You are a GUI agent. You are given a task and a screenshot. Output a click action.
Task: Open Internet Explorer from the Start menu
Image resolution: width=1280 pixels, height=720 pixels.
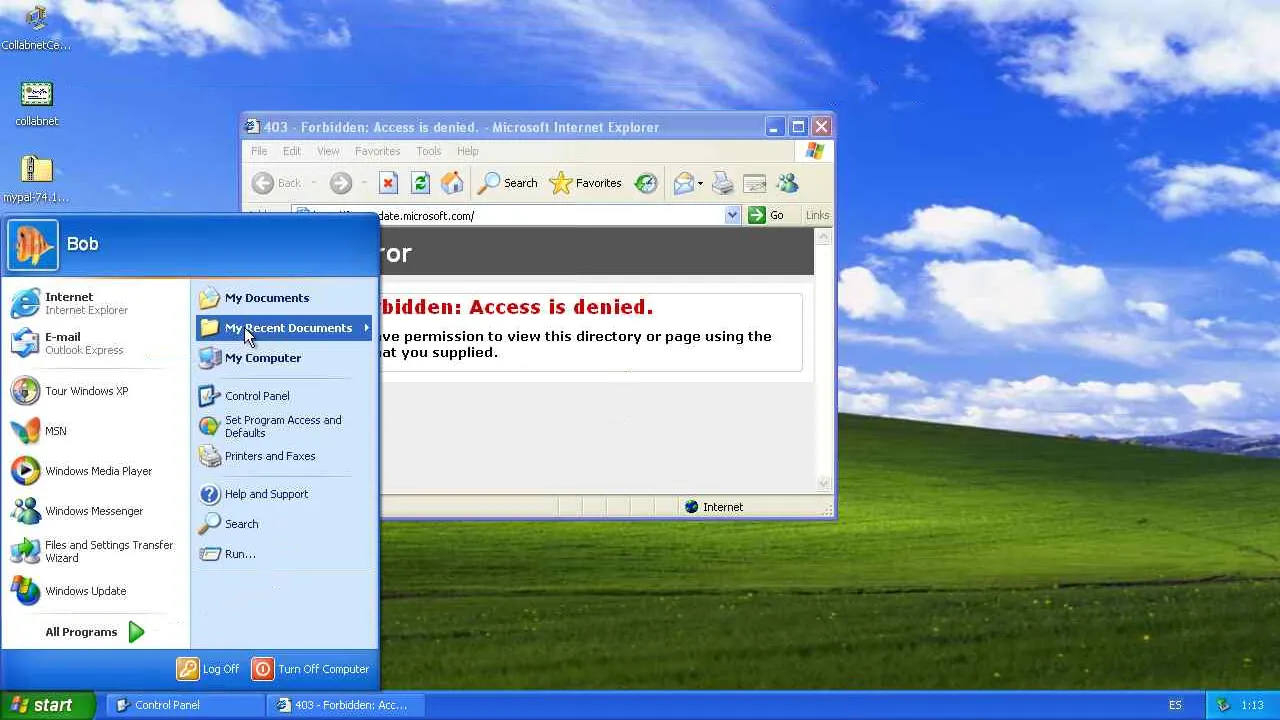(x=96, y=303)
